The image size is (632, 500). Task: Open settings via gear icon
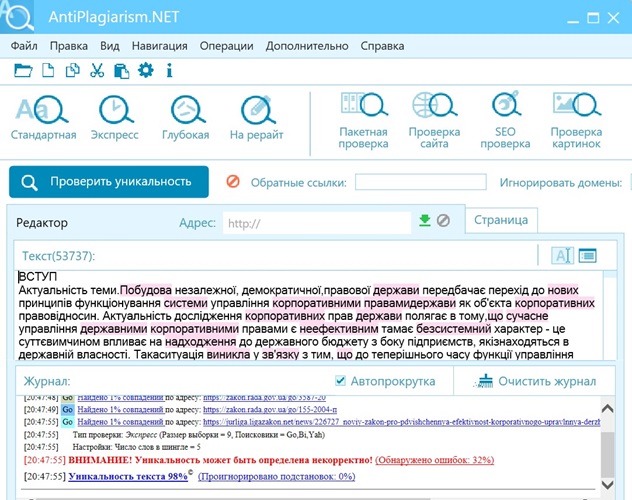[x=146, y=70]
